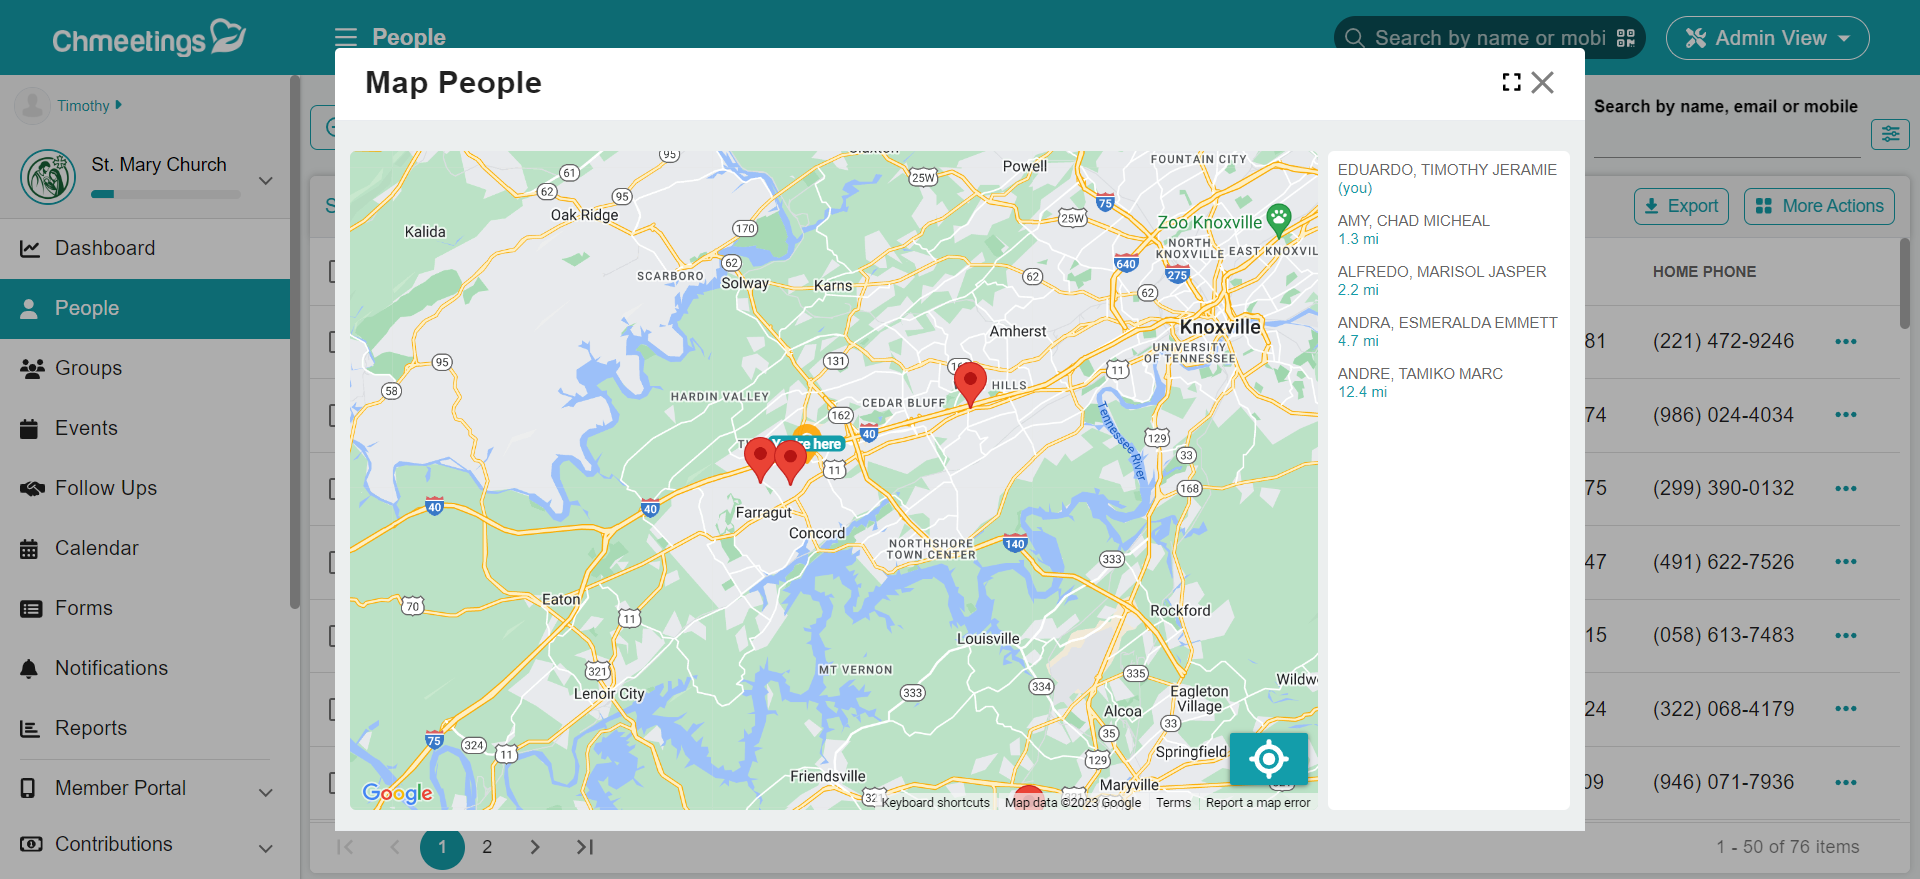The width and height of the screenshot is (1920, 879).
Task: Open Reports in the sidebar
Action: (145, 728)
